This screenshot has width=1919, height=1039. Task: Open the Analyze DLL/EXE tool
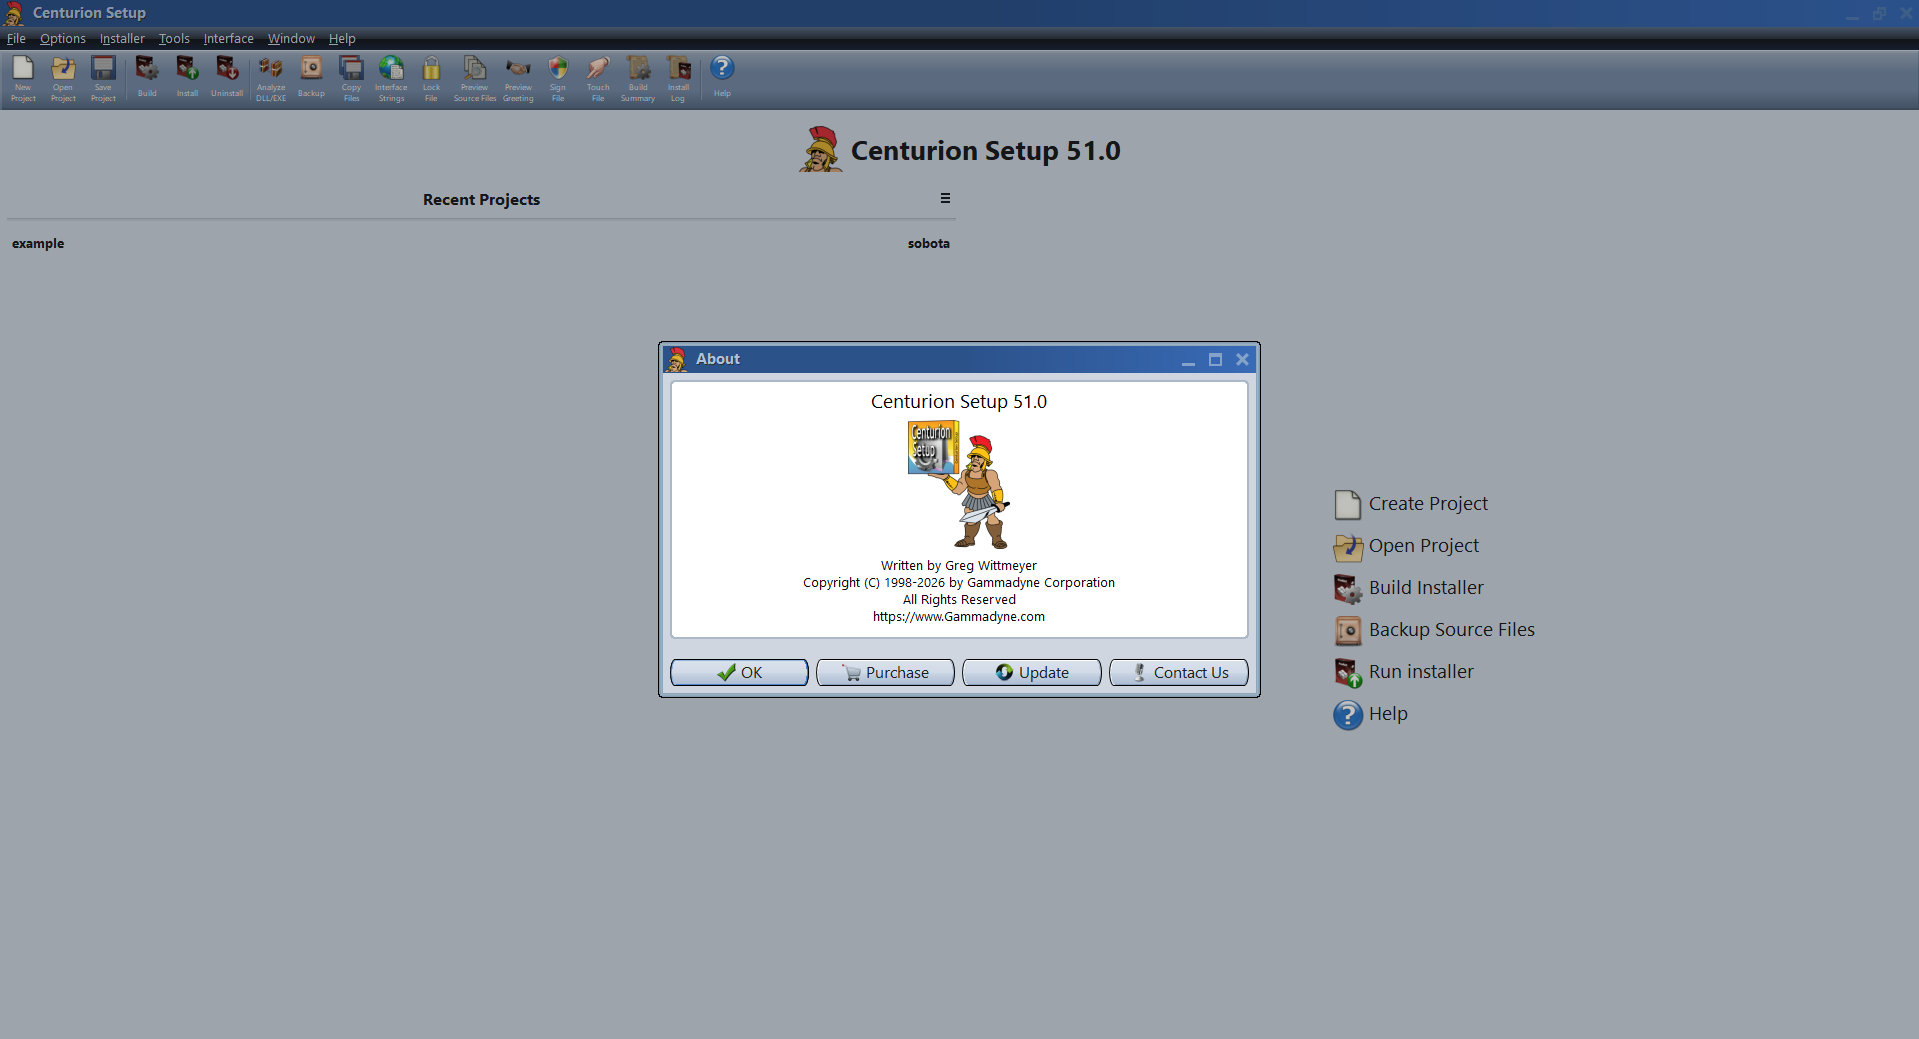tap(271, 78)
